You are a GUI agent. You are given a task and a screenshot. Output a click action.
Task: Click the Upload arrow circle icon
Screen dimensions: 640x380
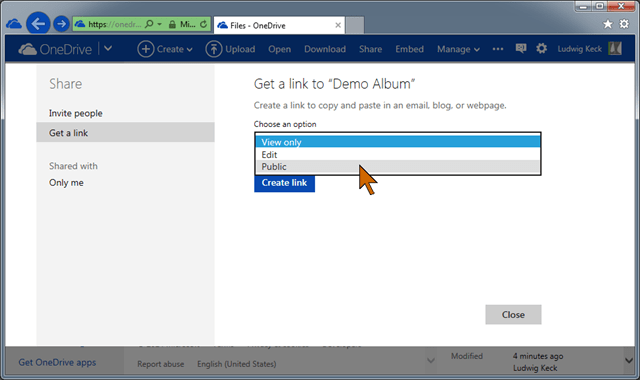pos(213,49)
